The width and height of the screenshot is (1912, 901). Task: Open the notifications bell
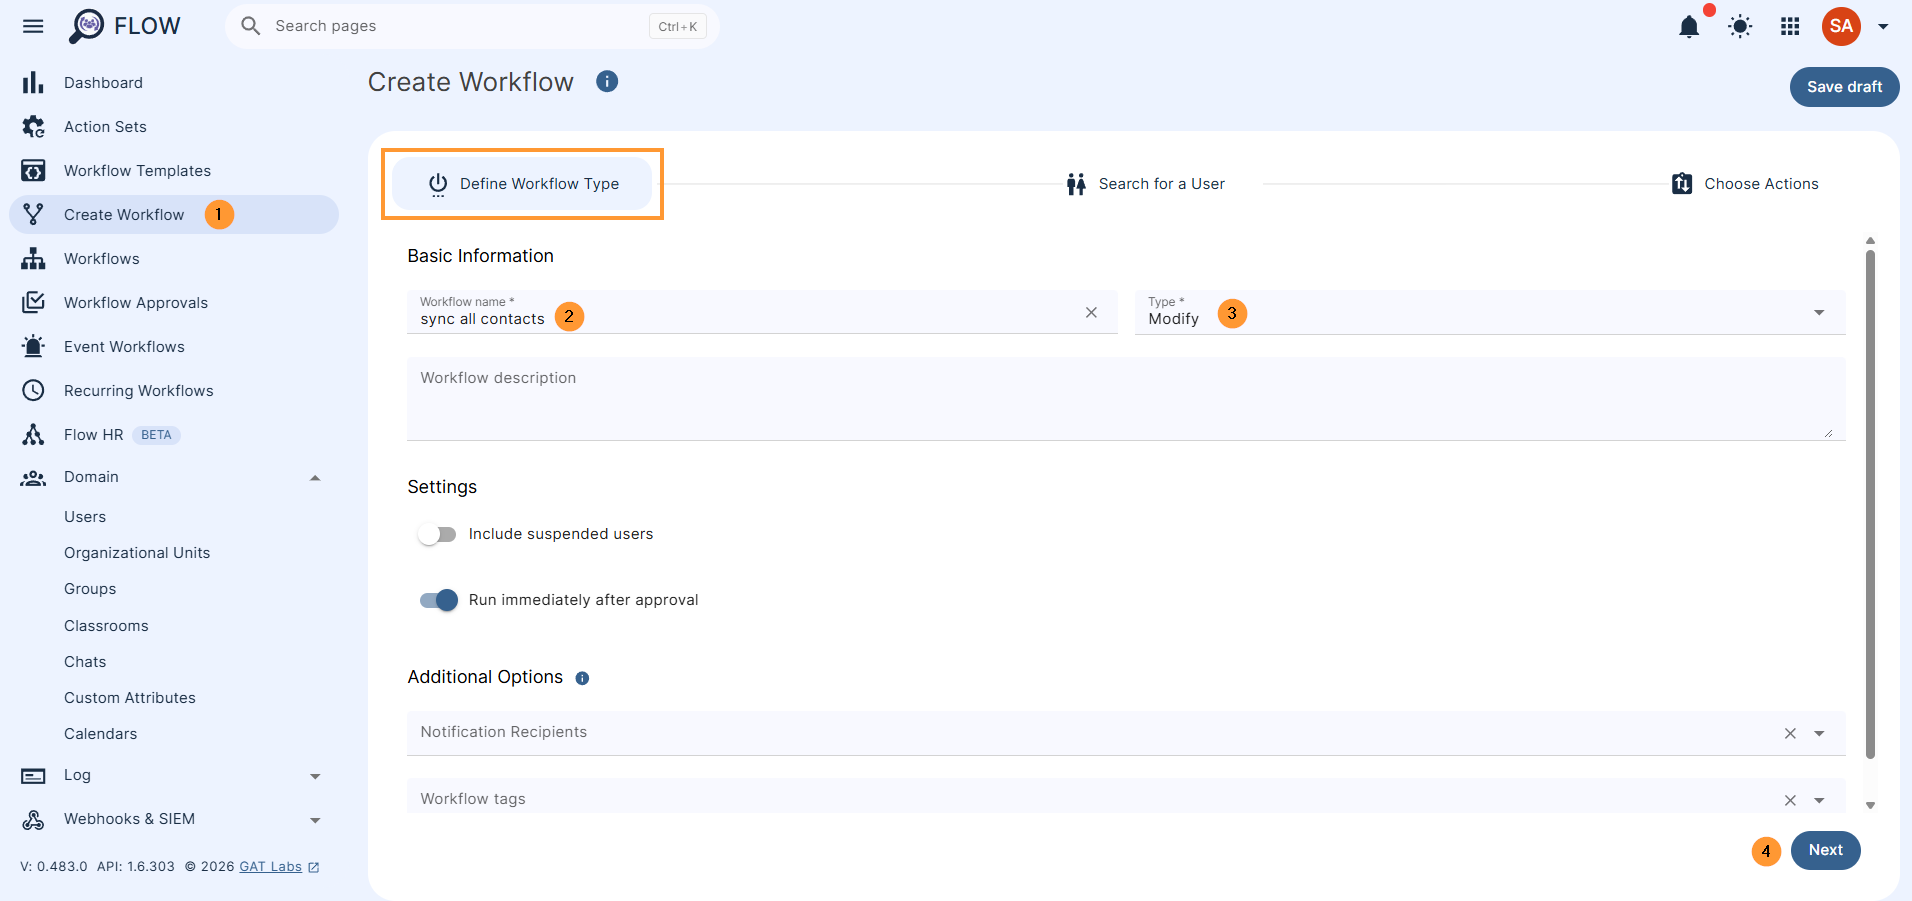pos(1689,27)
